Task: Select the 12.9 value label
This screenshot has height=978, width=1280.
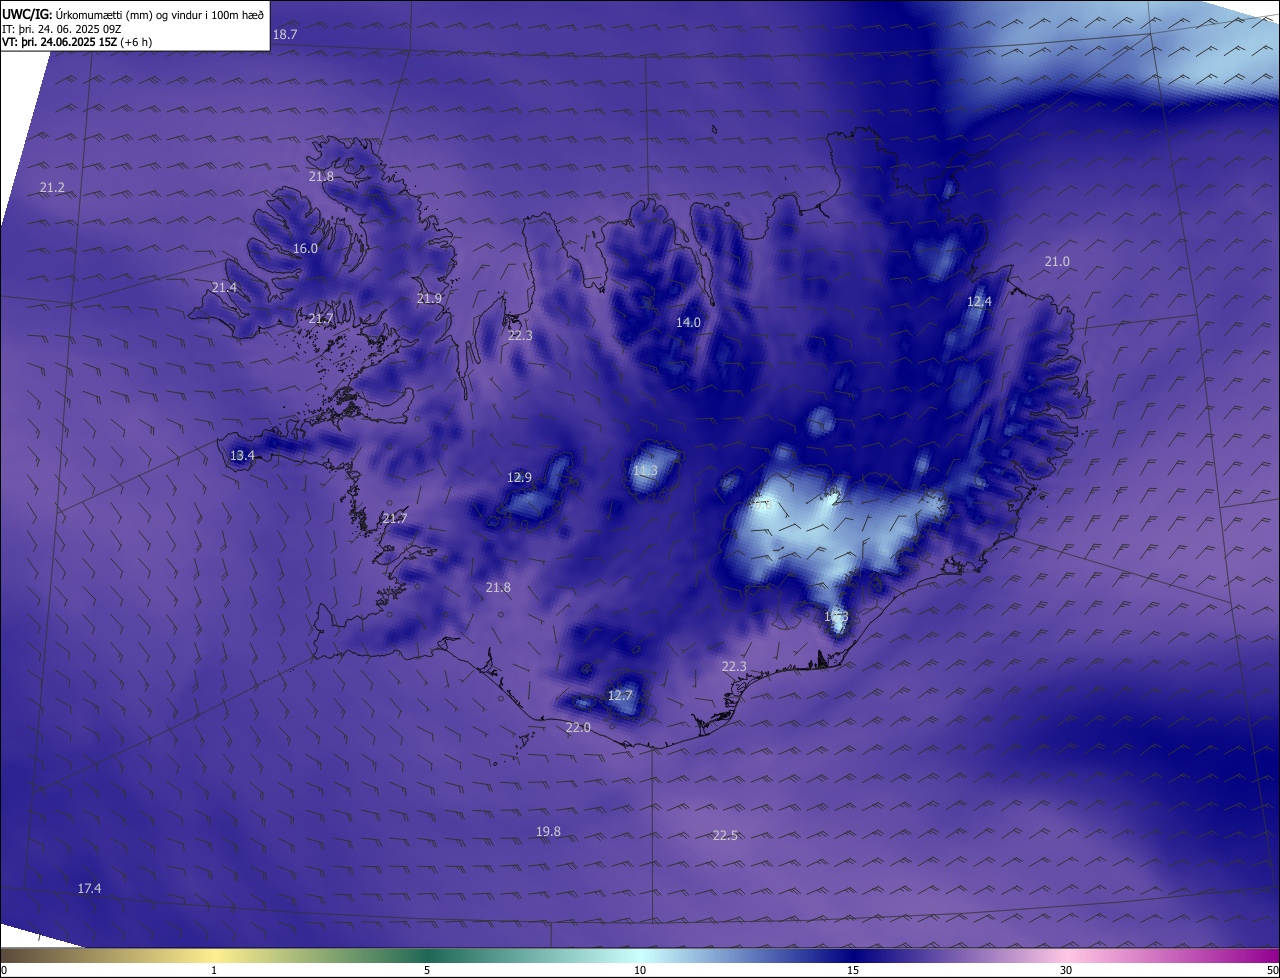Action: pos(519,477)
